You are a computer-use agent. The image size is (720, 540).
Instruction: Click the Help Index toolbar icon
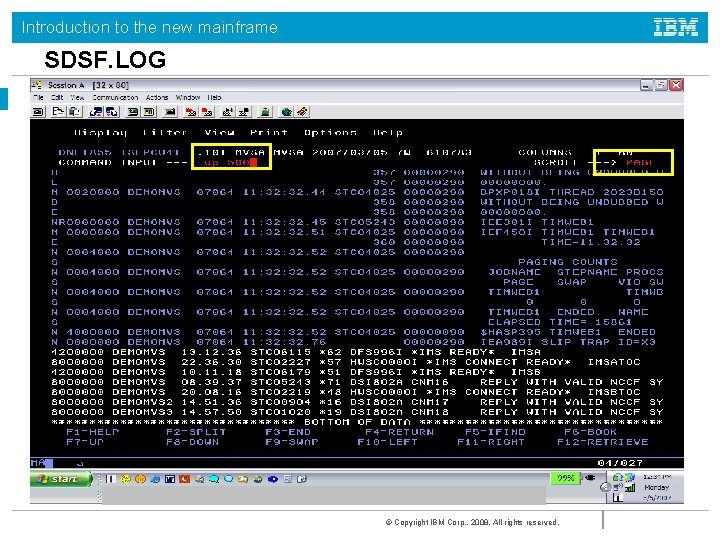coord(303,112)
